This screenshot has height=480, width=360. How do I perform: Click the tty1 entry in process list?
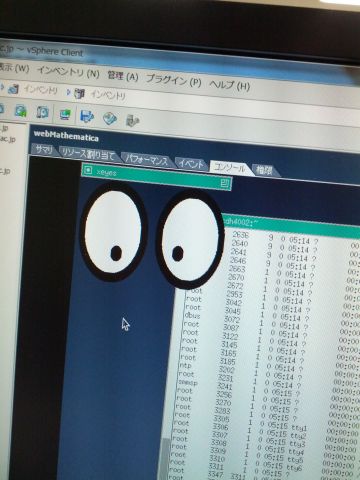tap(299, 428)
